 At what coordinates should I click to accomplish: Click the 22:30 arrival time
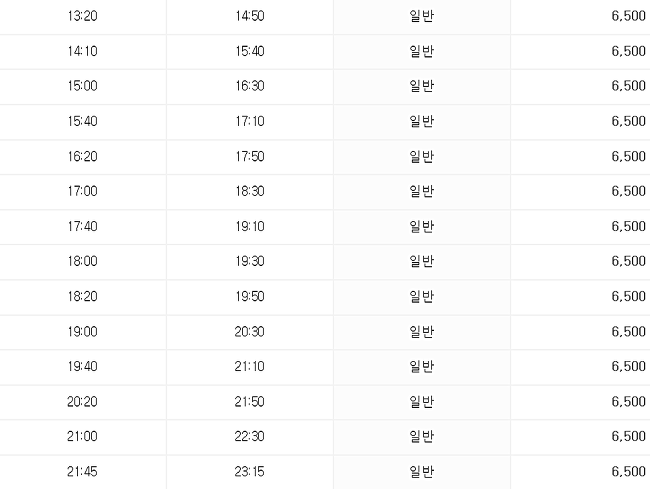[250, 437]
